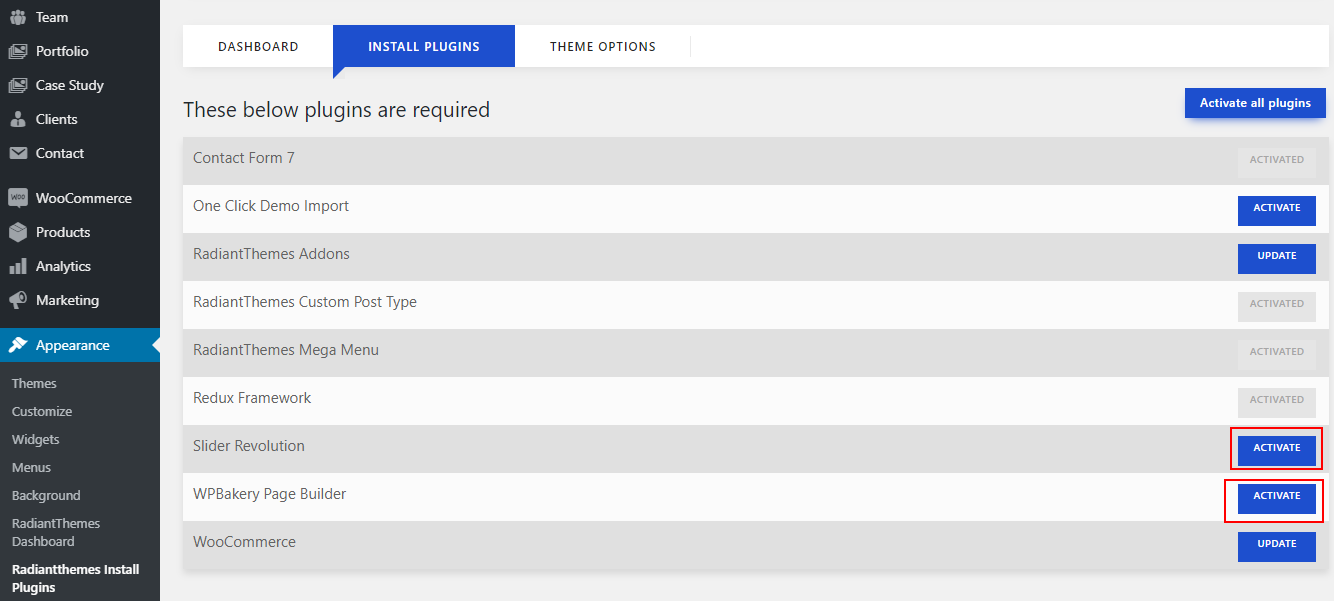Switch to the Dashboard tab
1334x601 pixels.
point(258,46)
